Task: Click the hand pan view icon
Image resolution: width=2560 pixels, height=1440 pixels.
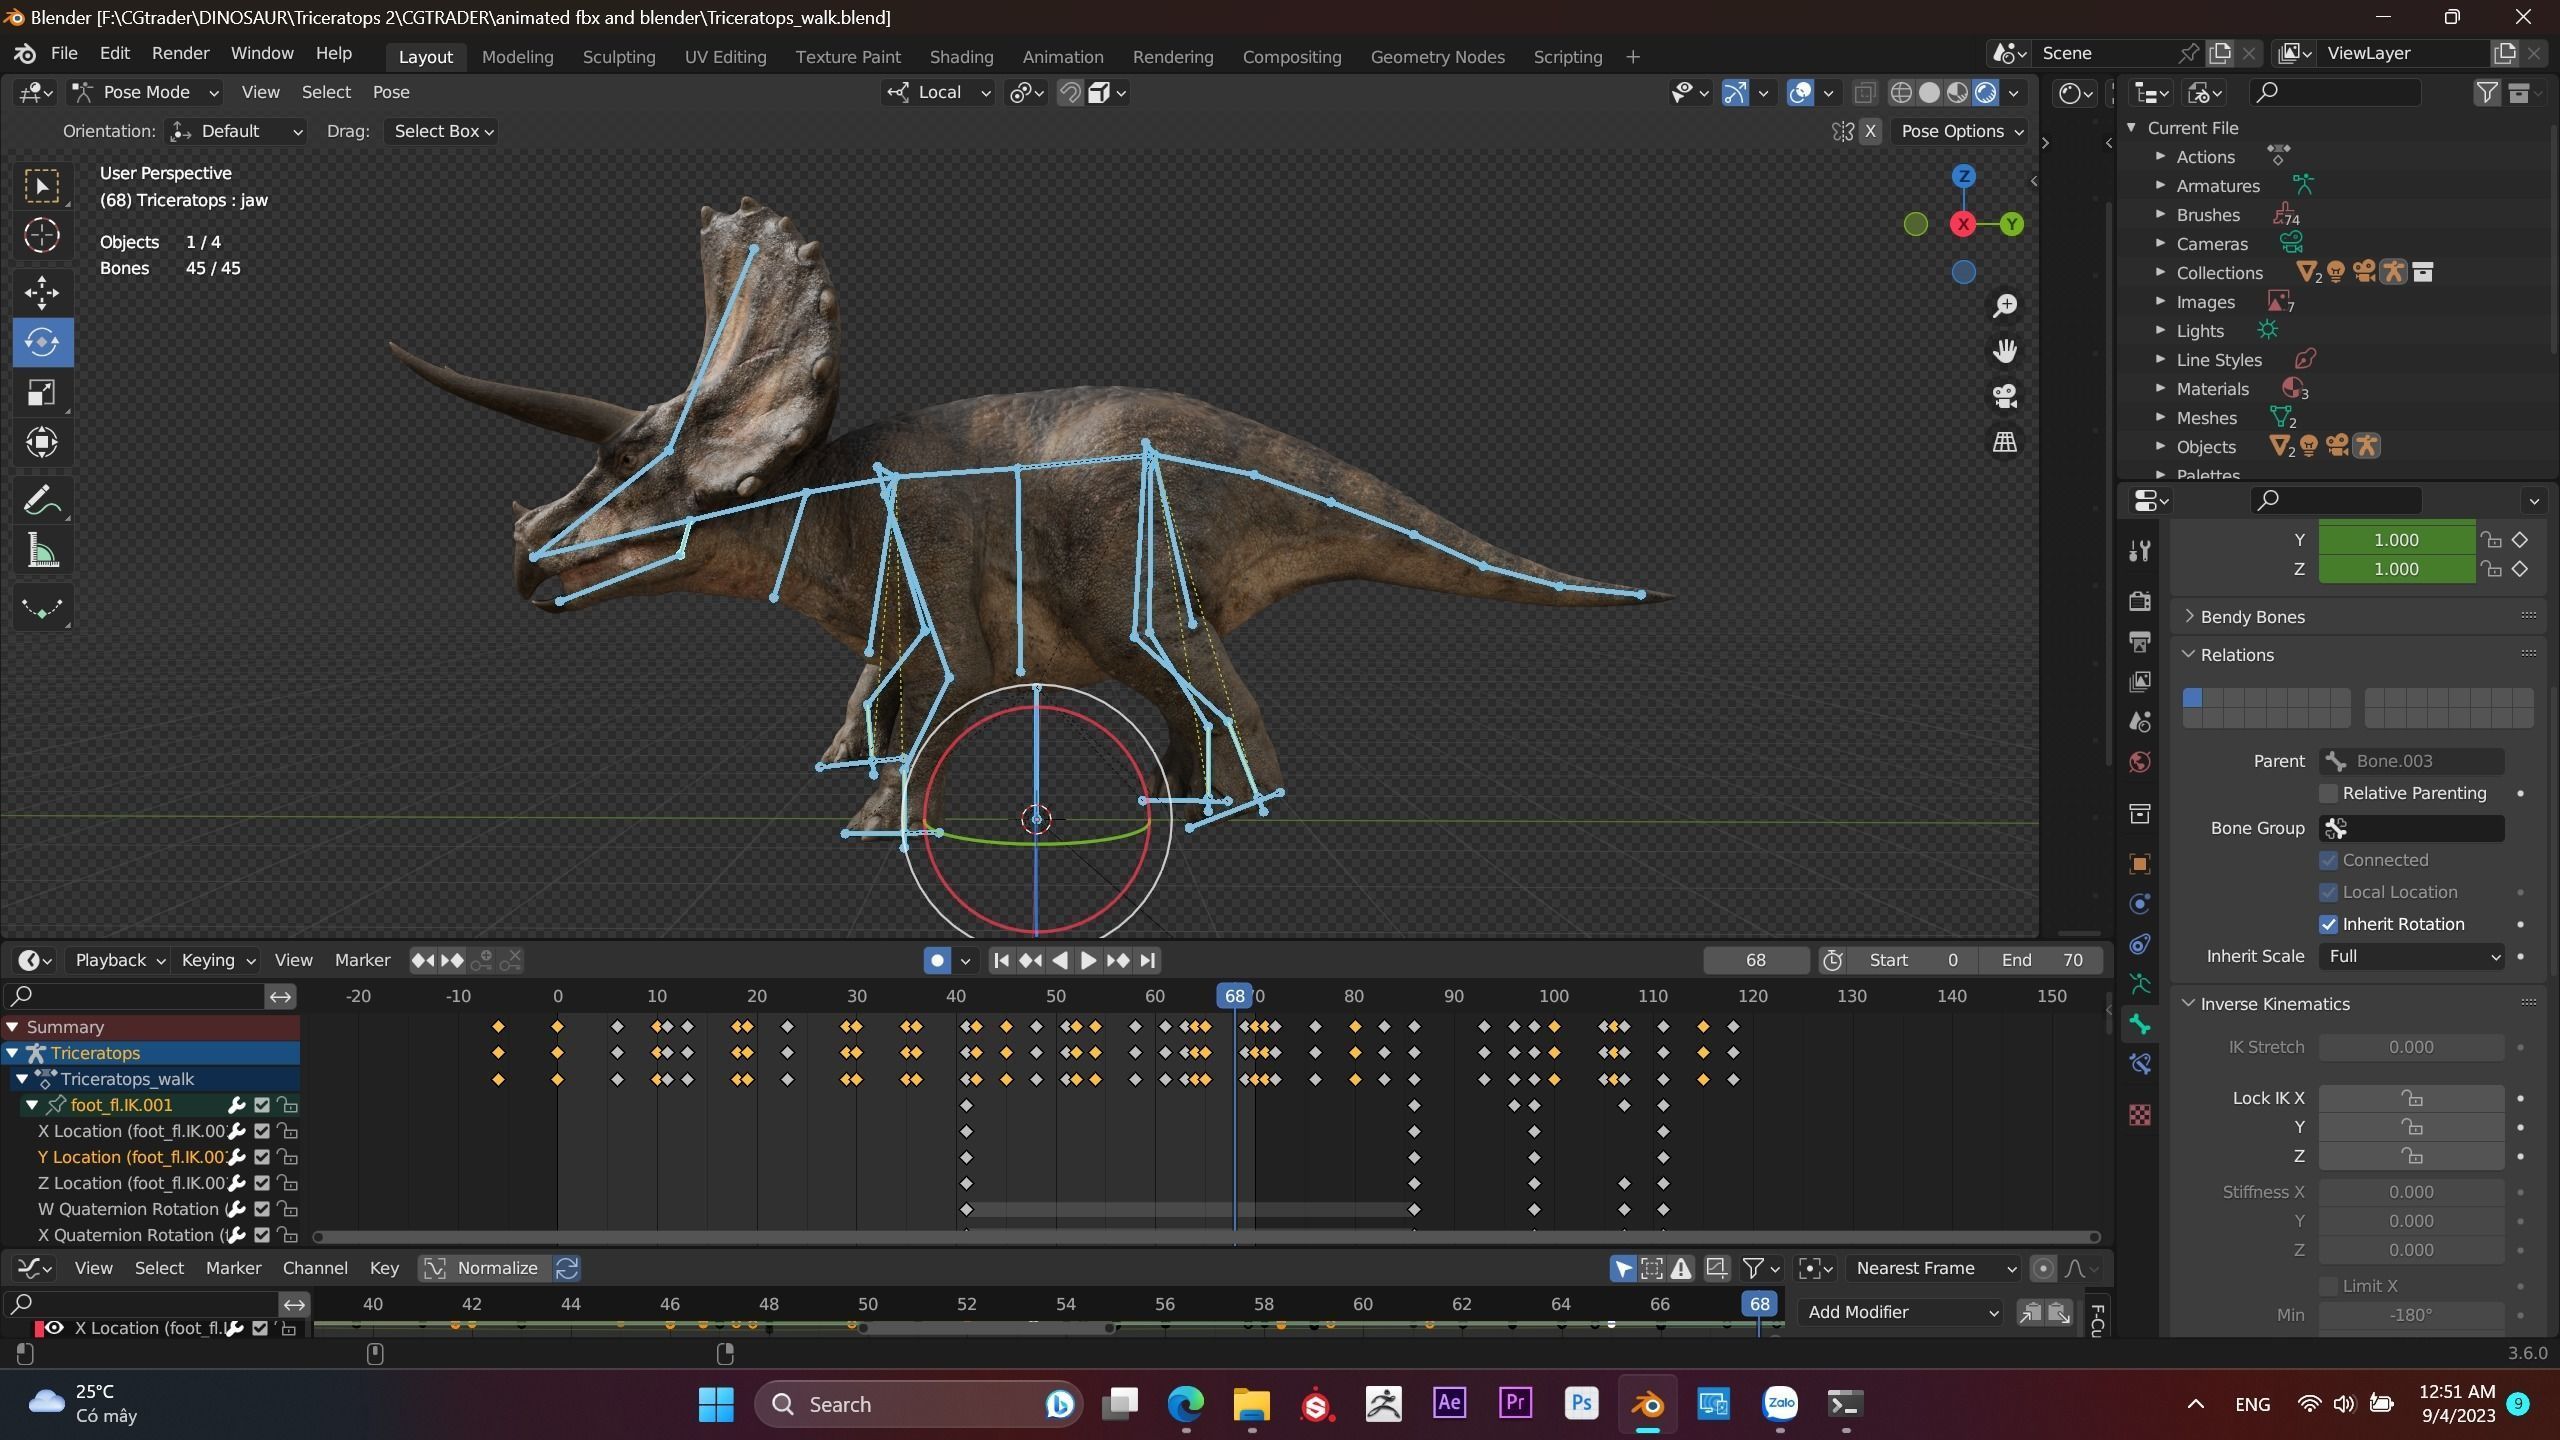Action: 2004,351
